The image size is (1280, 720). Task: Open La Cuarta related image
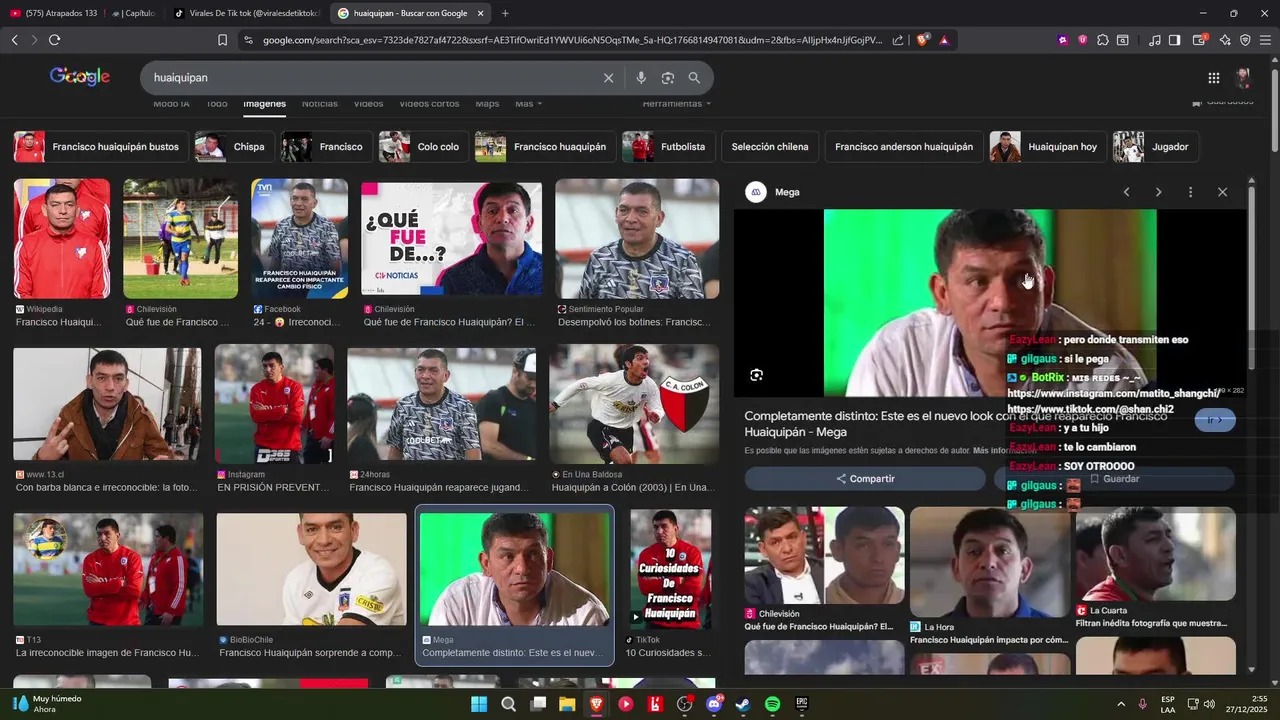click(x=1155, y=553)
